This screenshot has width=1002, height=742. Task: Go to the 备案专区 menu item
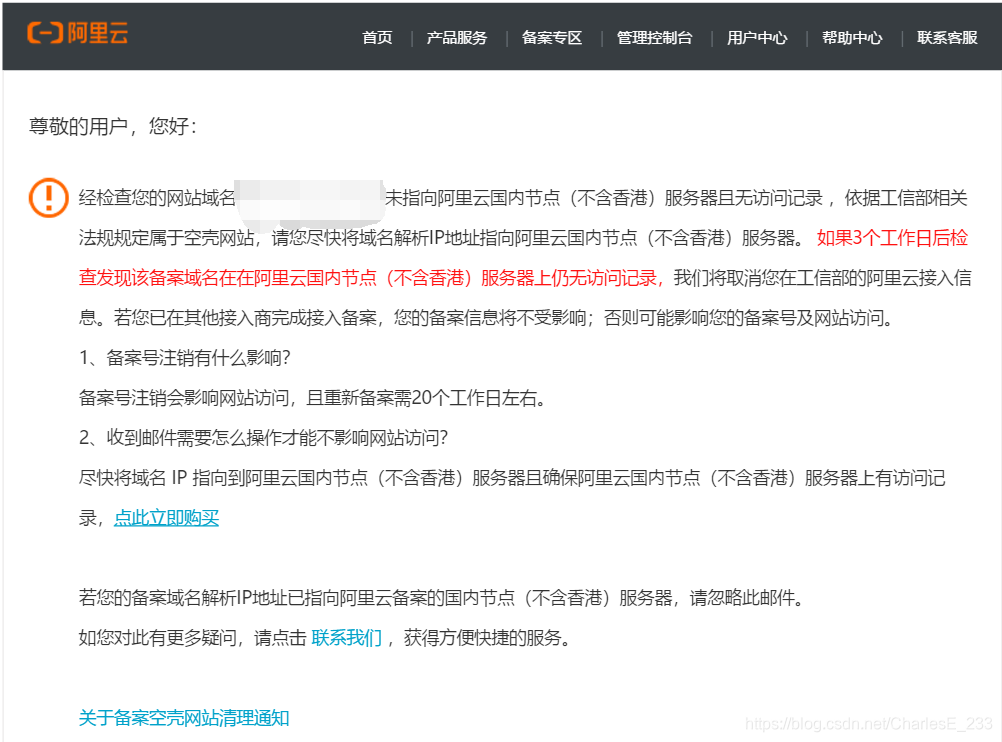[x=552, y=38]
